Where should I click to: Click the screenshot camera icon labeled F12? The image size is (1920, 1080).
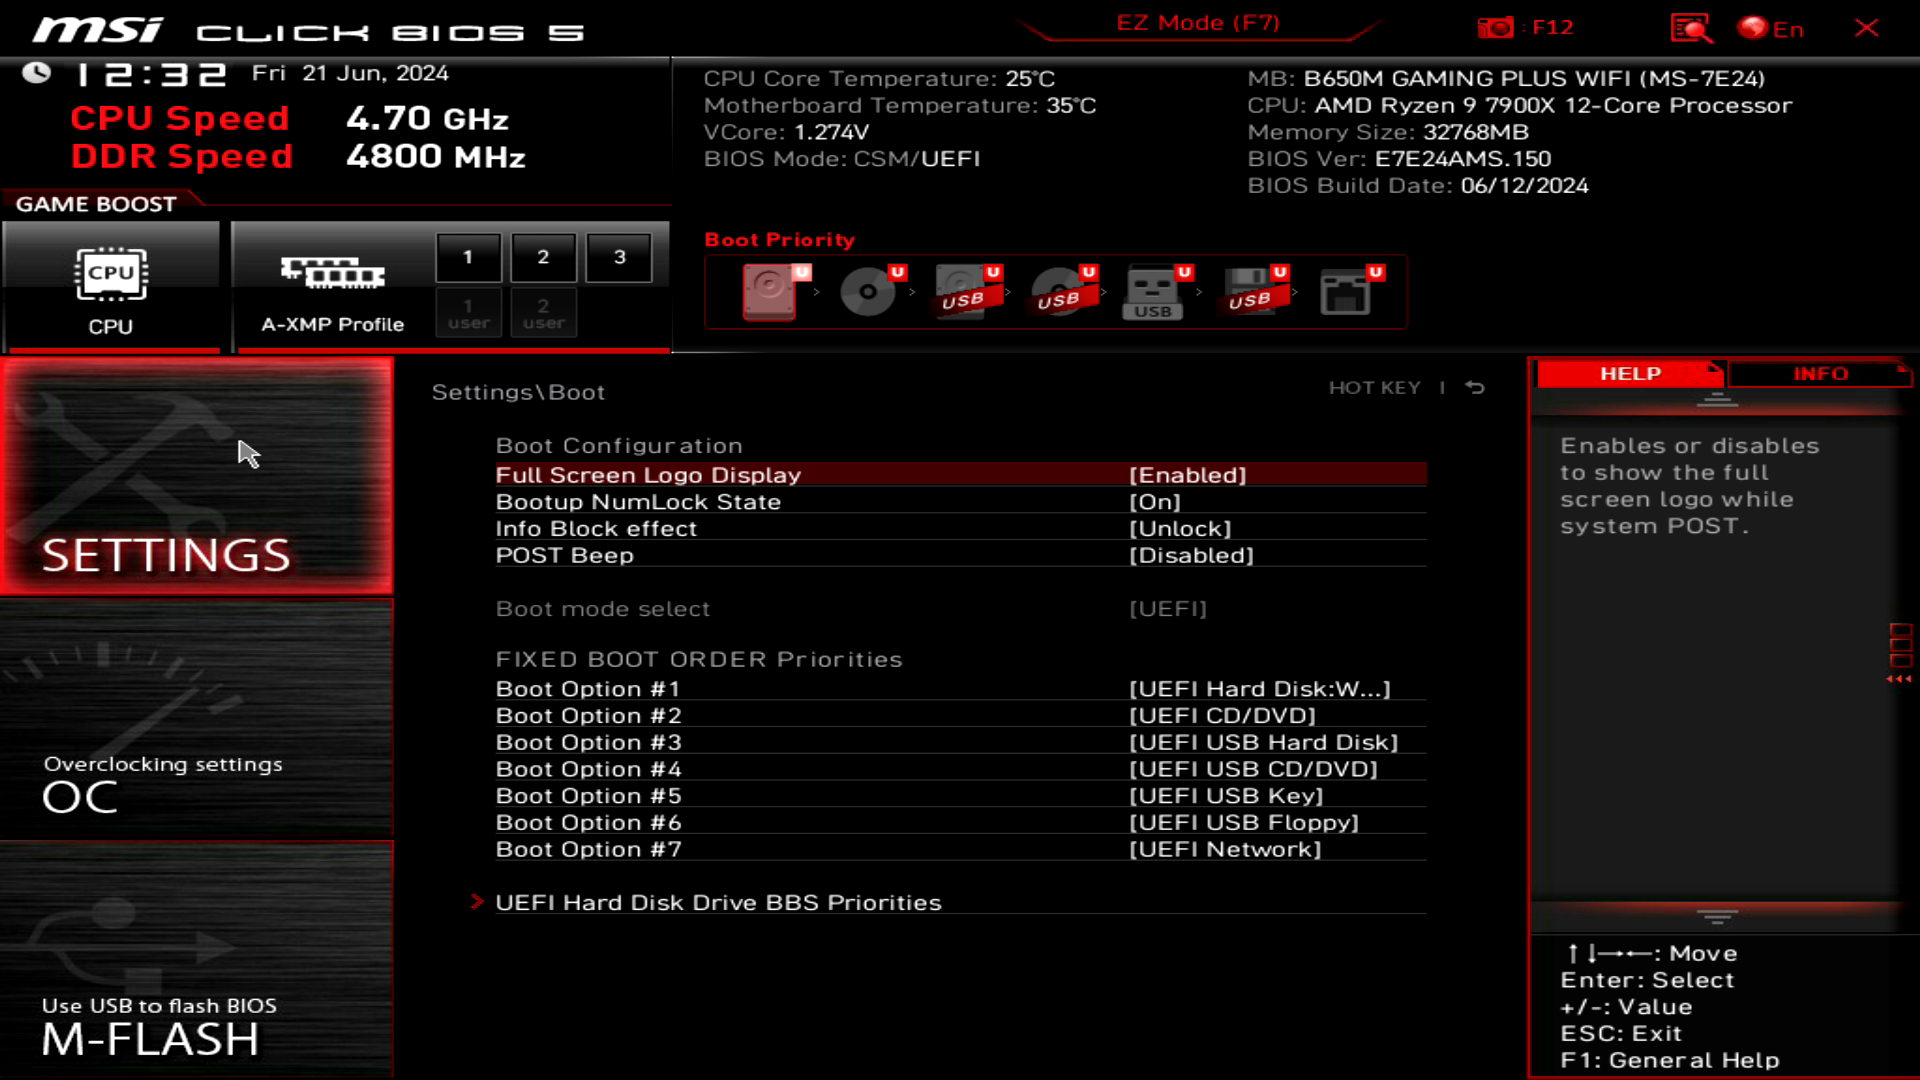(x=1496, y=27)
